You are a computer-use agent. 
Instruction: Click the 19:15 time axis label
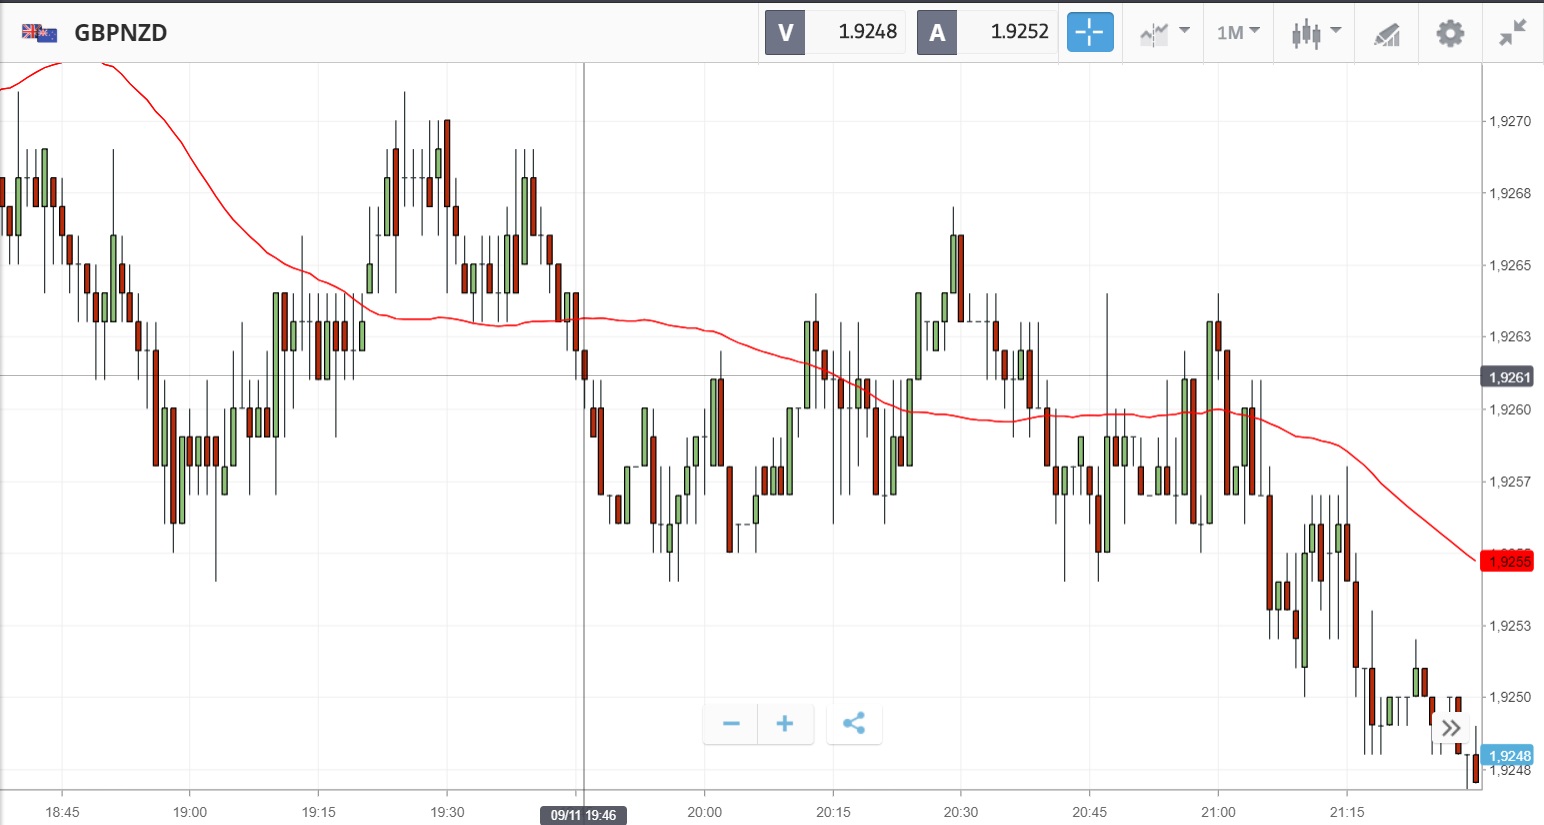(x=319, y=812)
